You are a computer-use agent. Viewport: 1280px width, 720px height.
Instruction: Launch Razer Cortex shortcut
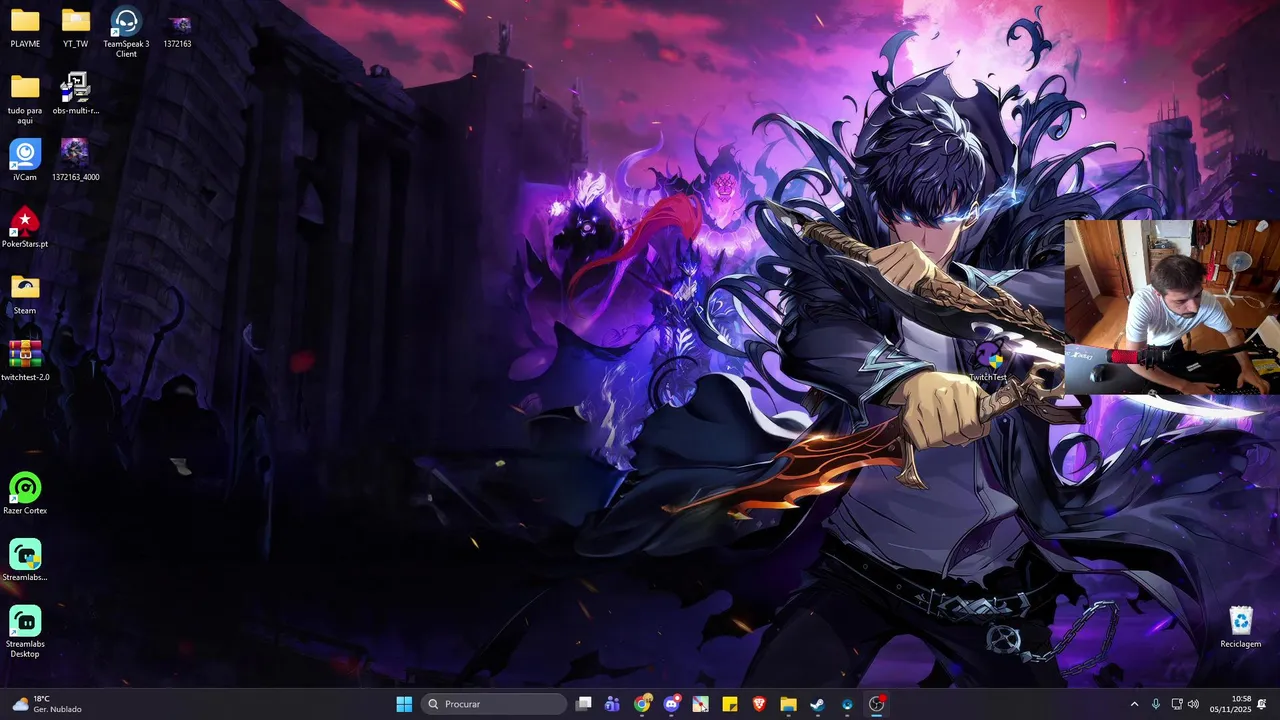(x=25, y=494)
